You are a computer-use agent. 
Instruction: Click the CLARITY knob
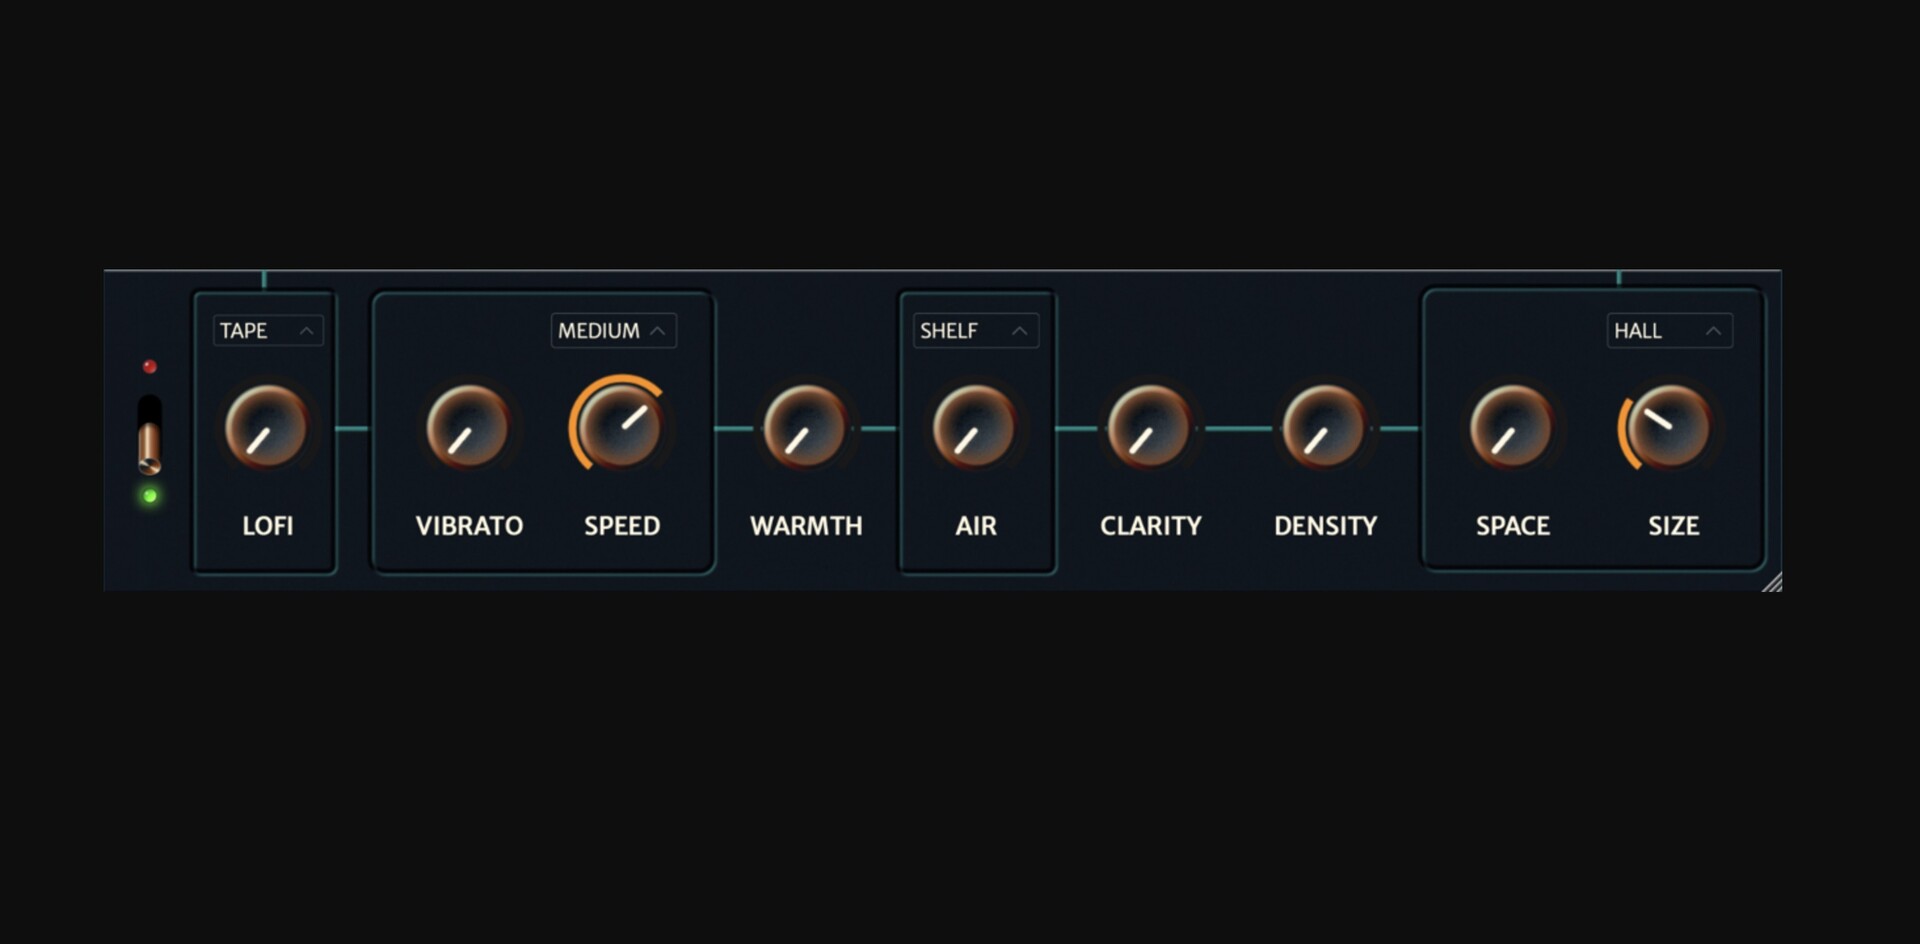pyautogui.click(x=1149, y=427)
